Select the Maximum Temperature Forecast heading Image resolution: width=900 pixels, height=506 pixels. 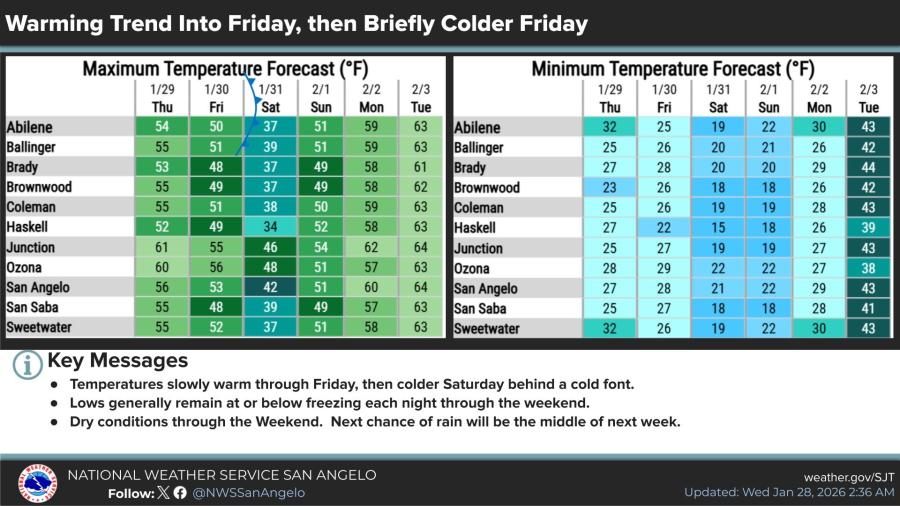[x=224, y=69]
